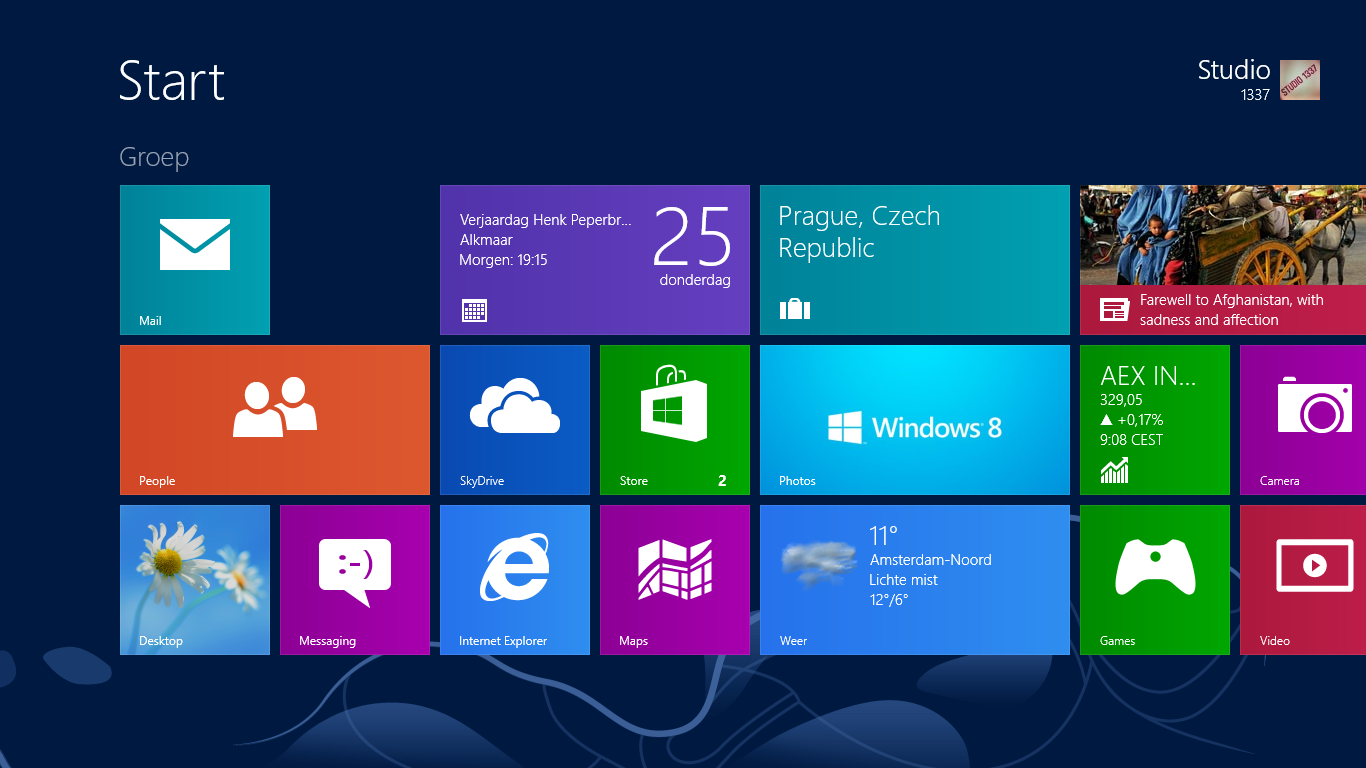This screenshot has width=1366, height=768.
Task: Click the Windows 8 logo on Photos tile
Action: [914, 428]
